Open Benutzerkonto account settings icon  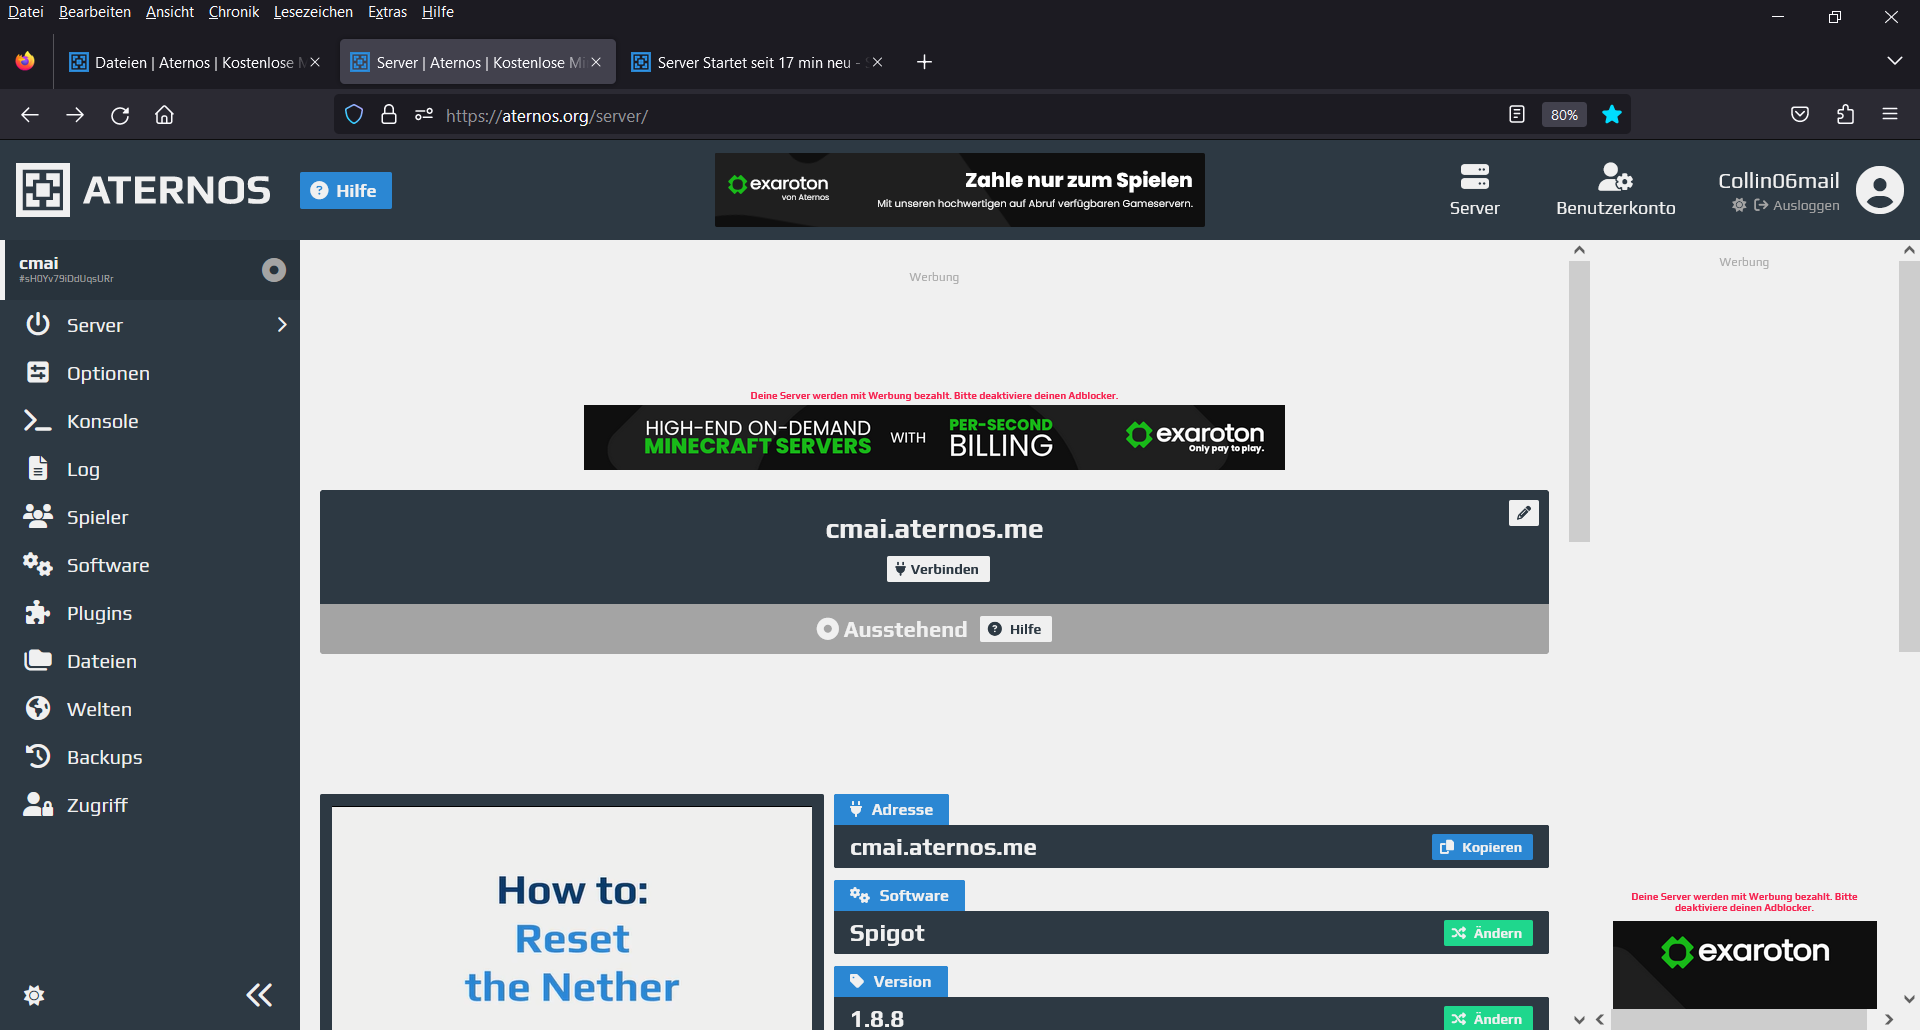tap(1615, 177)
